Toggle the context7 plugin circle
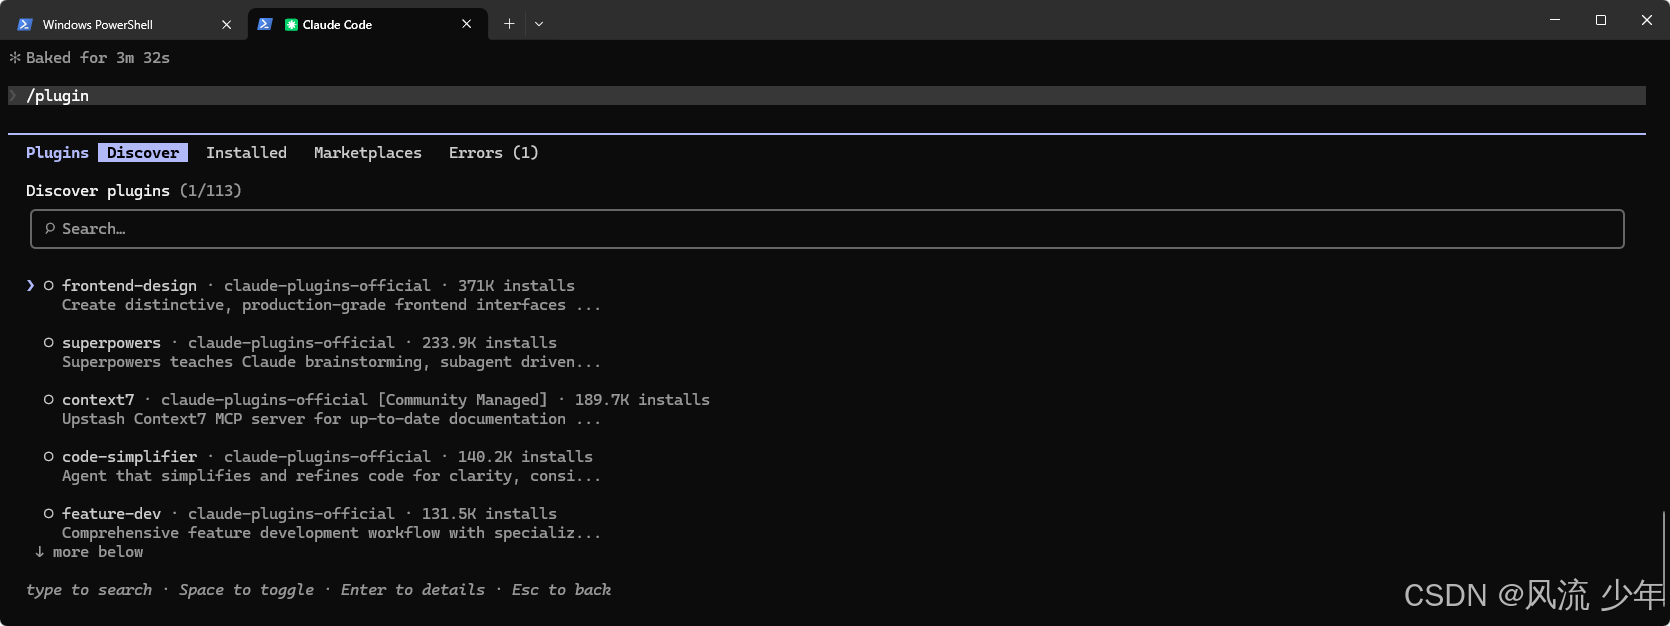Image resolution: width=1670 pixels, height=626 pixels. pos(48,400)
